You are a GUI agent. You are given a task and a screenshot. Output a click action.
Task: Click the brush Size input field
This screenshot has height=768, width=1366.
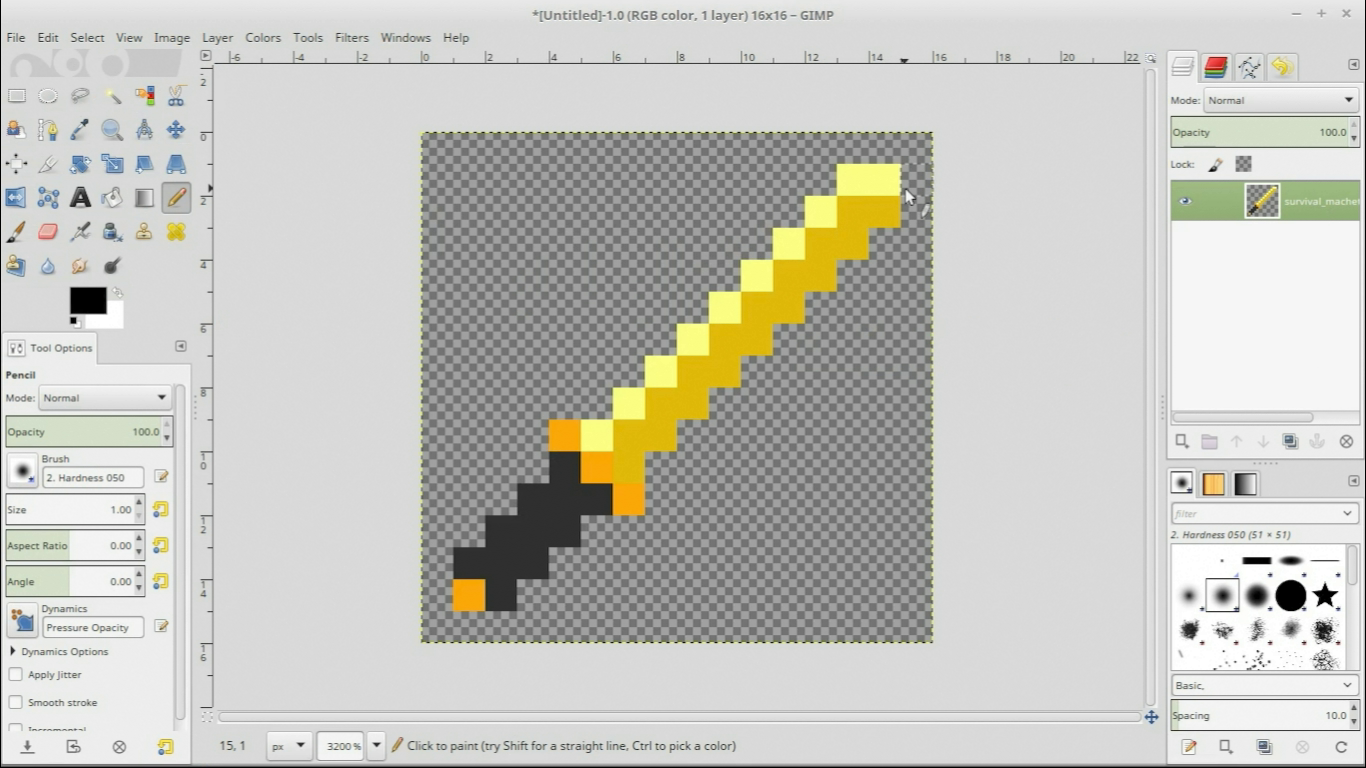click(70, 509)
